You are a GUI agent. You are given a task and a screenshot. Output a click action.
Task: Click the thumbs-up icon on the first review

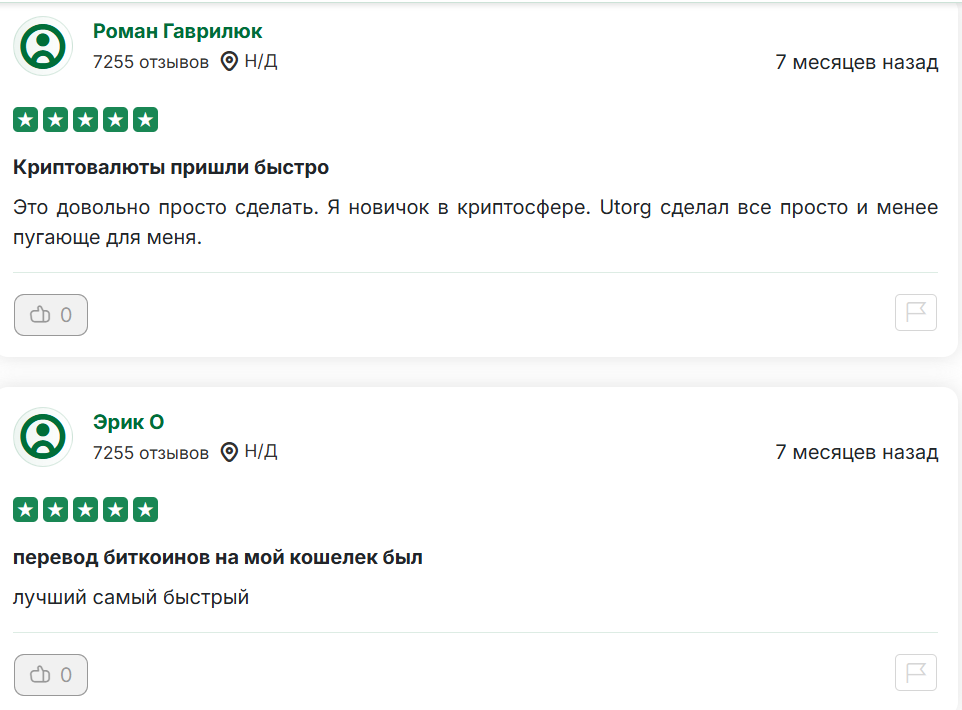click(38, 314)
